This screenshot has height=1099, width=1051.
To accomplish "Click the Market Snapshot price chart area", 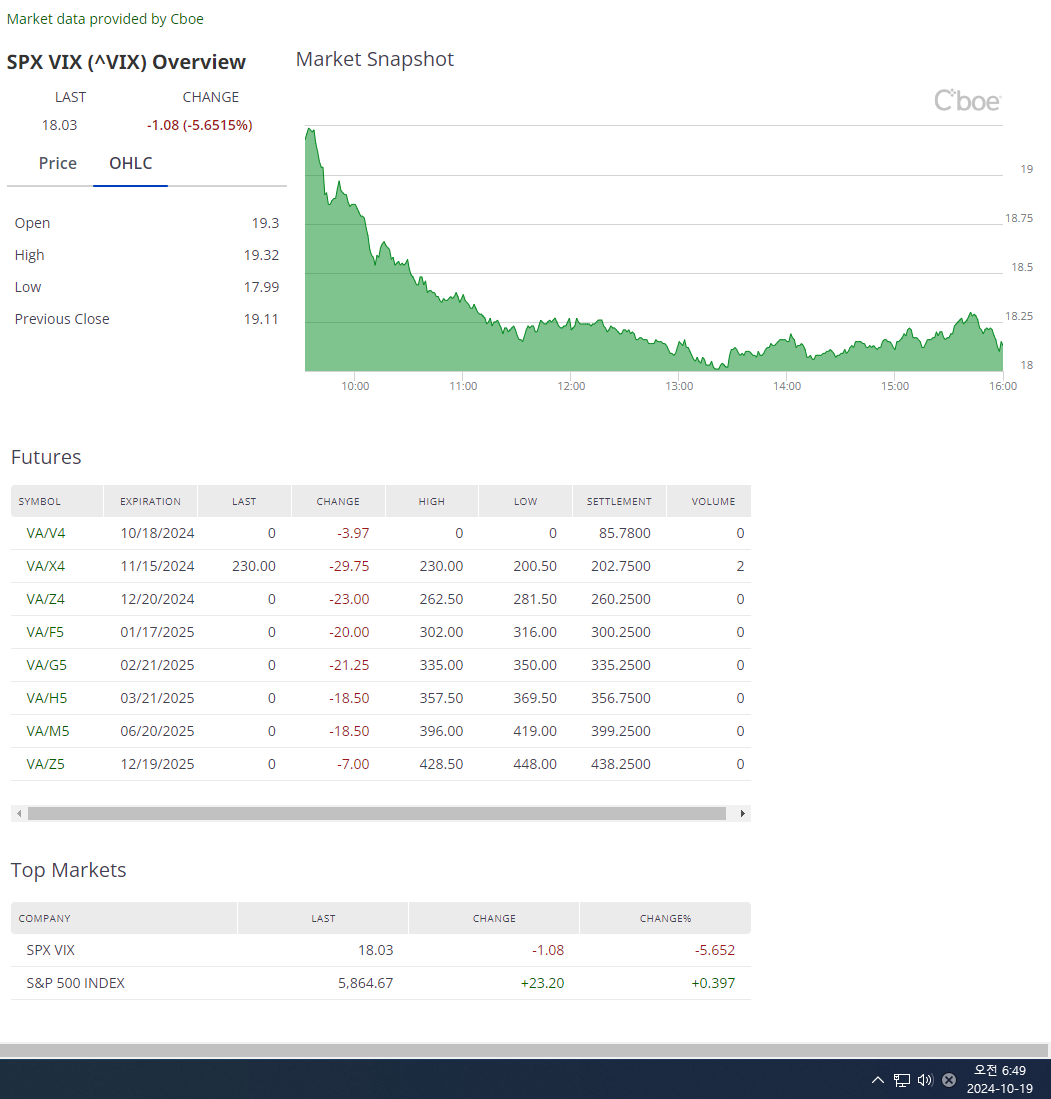I will pyautogui.click(x=654, y=249).
